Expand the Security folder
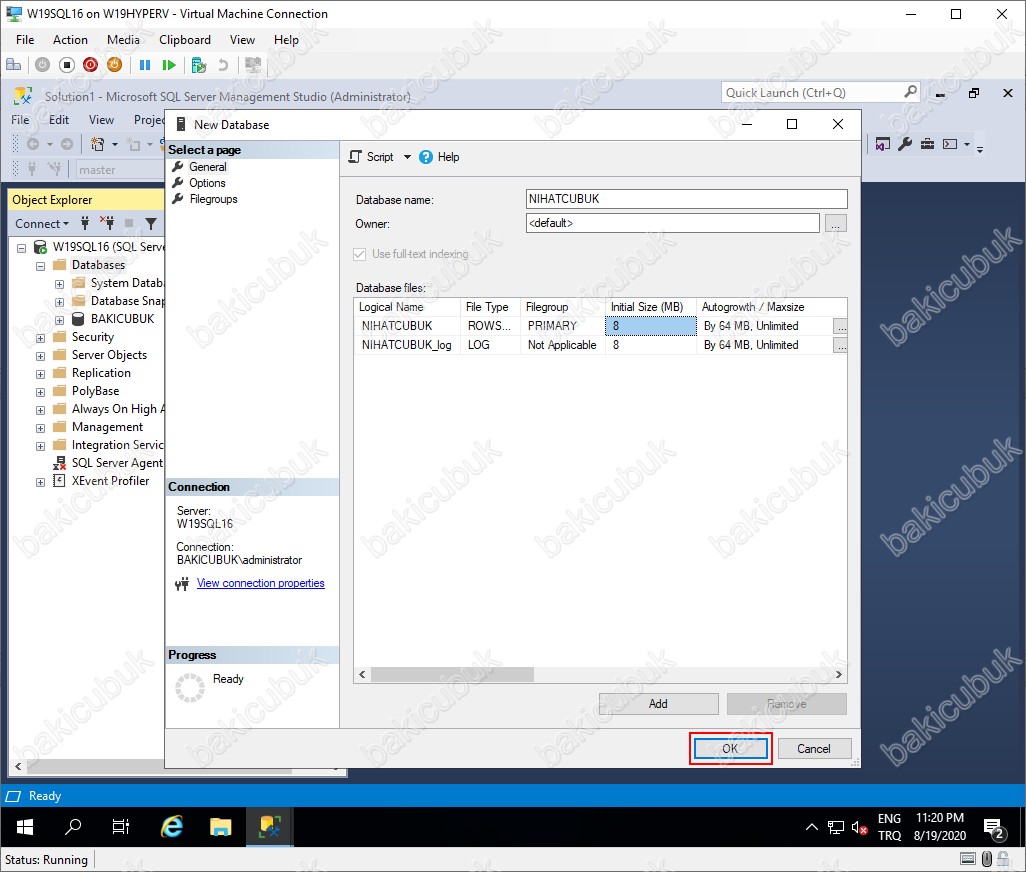1026x872 pixels. point(41,338)
